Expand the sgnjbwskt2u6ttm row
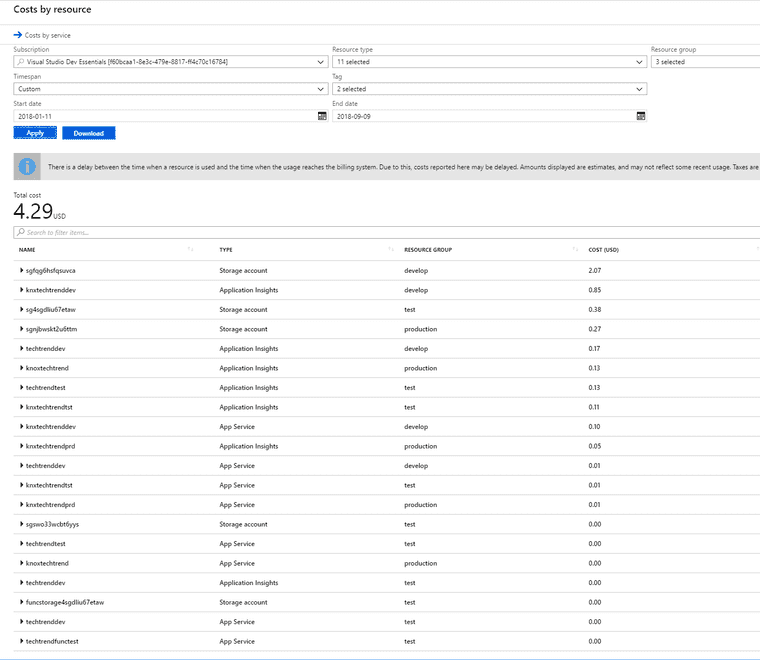Viewport: 760px width, 660px height. click(21, 329)
